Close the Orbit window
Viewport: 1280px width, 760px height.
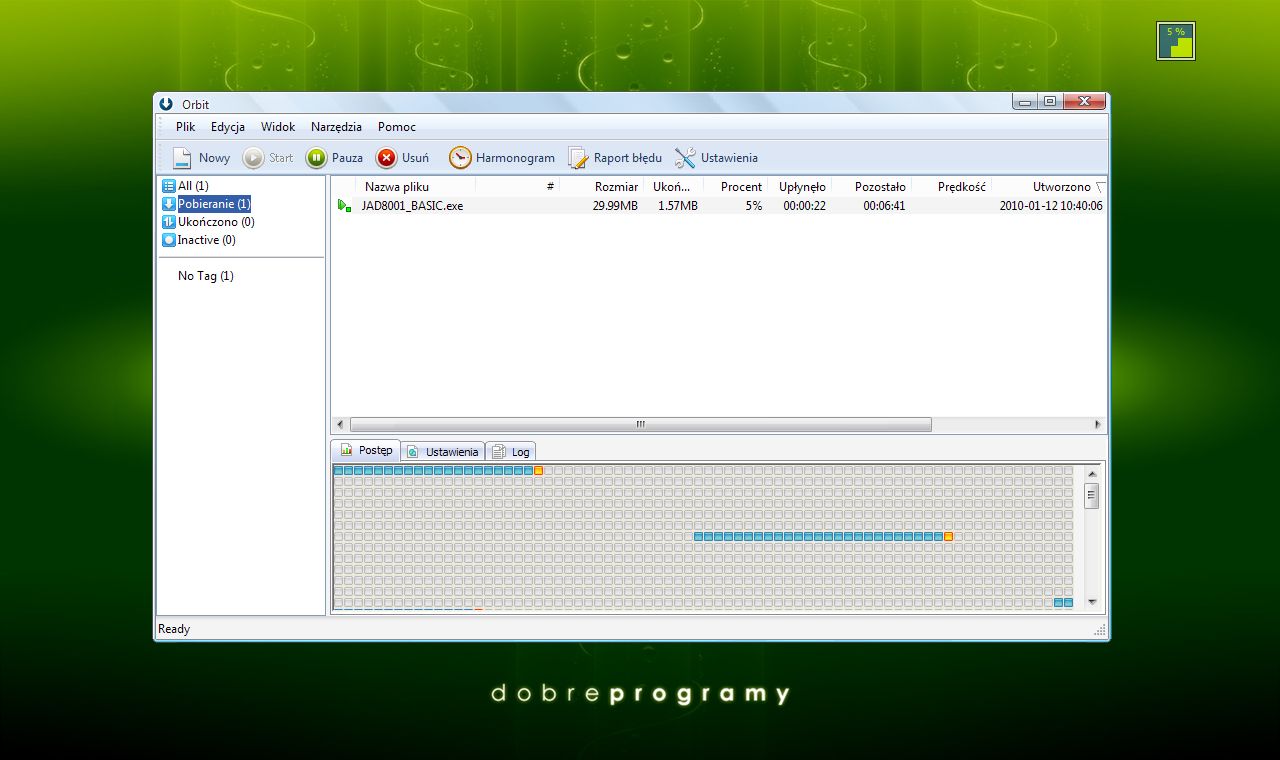(1084, 101)
